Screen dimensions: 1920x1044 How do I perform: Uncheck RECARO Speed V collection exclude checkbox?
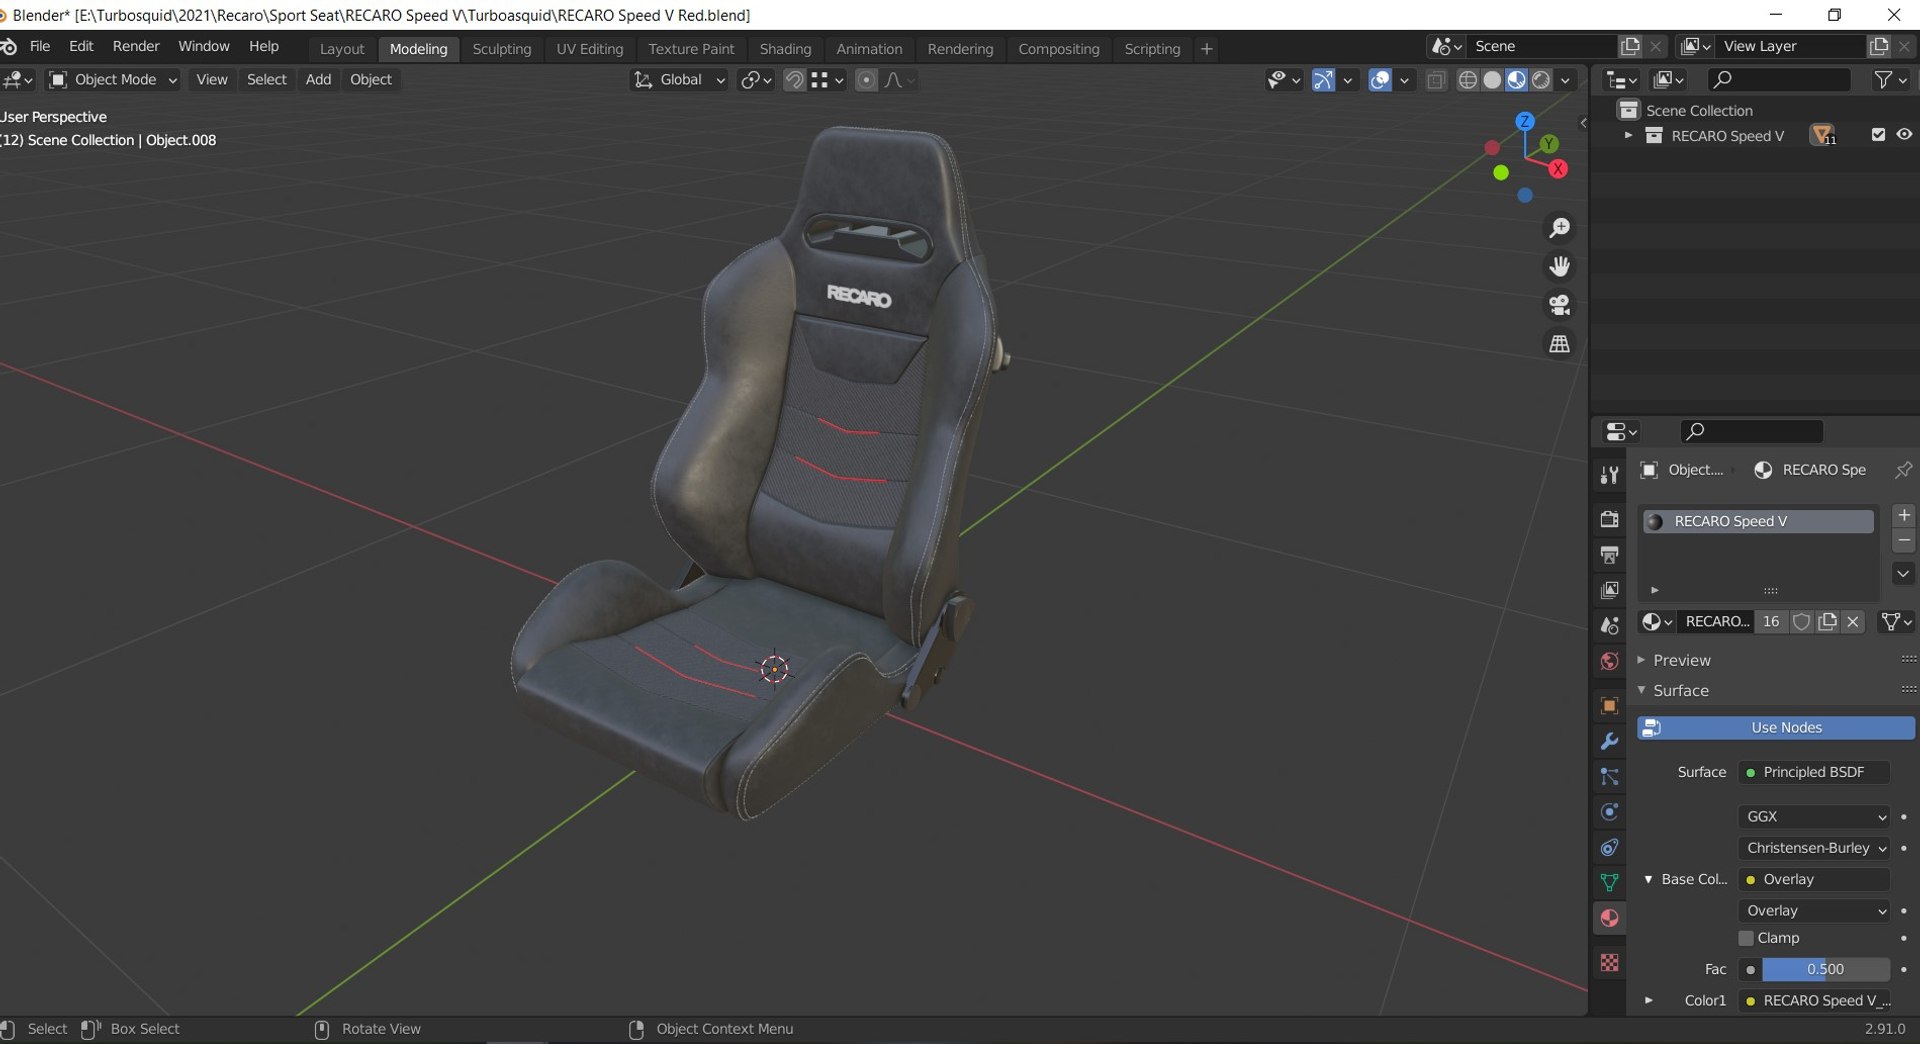click(1878, 135)
